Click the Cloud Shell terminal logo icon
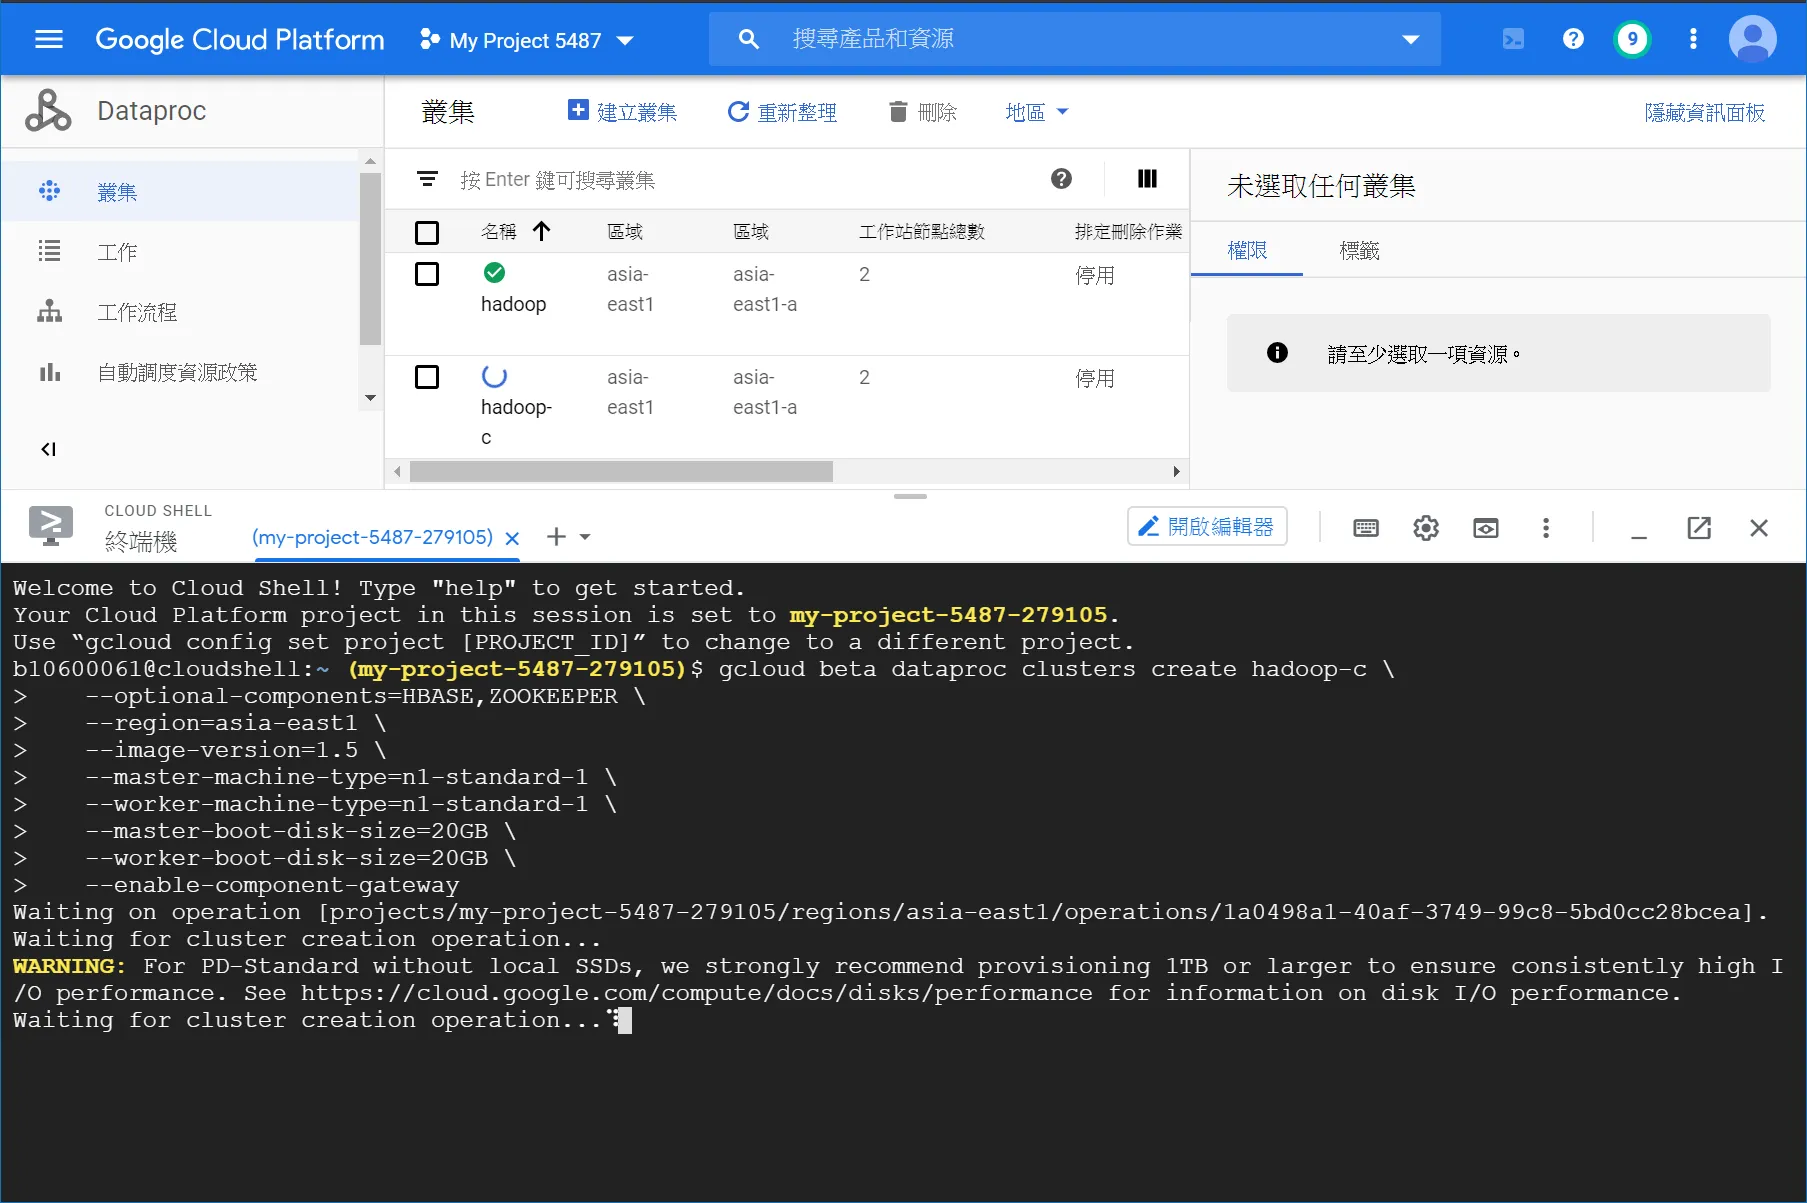The image size is (1807, 1203). click(x=51, y=526)
